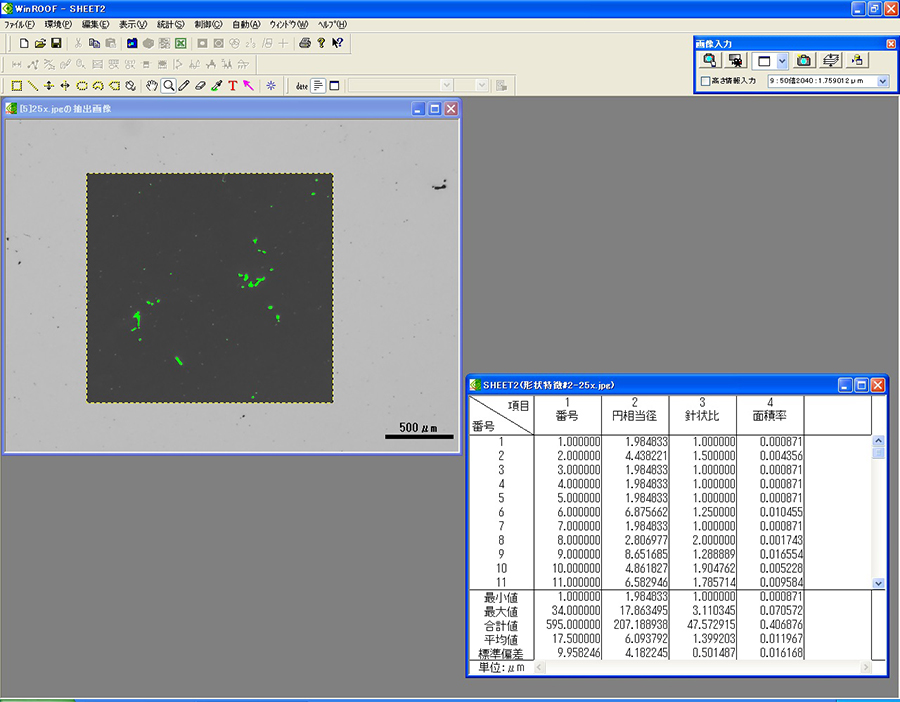Screen dimensions: 900x702
Task: Click the magenta arrow annotation tool
Action: point(249,86)
